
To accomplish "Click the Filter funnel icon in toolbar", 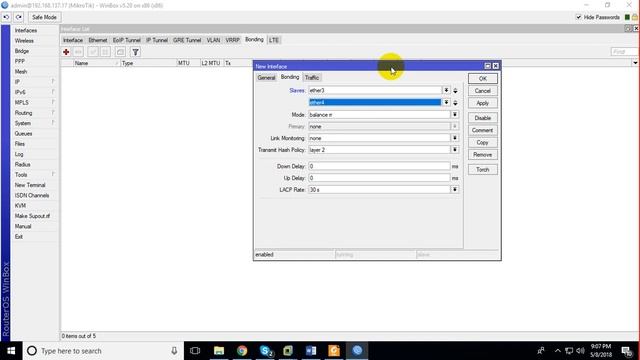I will click(x=136, y=52).
